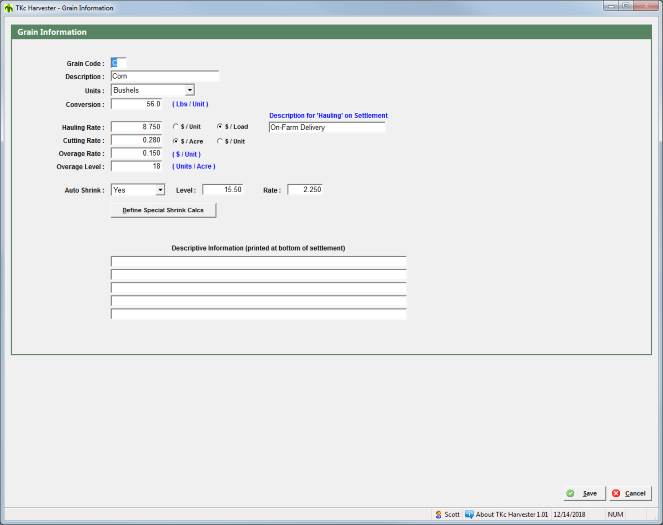Open the Units dropdown showing Bushels
663x525 pixels.
189,90
